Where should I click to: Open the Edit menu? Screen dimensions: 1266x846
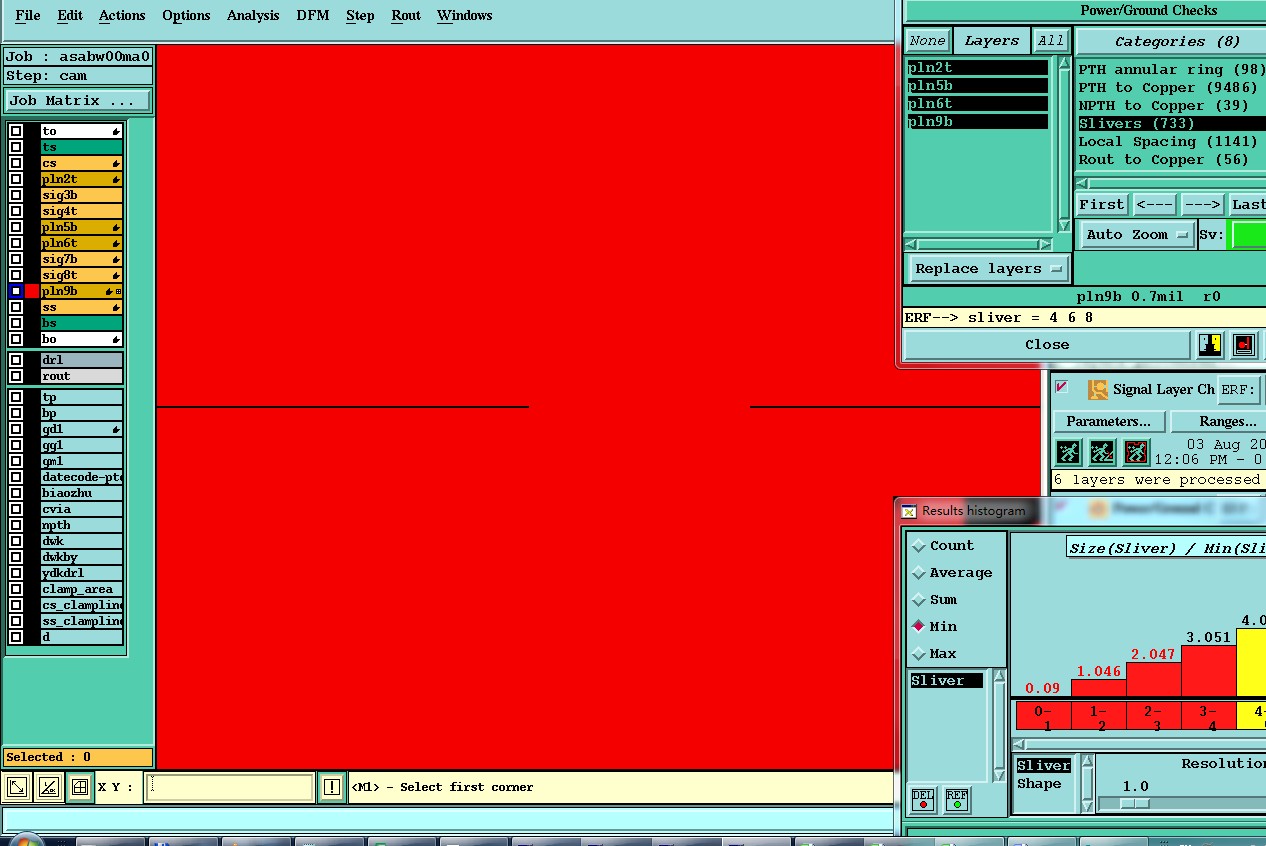click(70, 16)
